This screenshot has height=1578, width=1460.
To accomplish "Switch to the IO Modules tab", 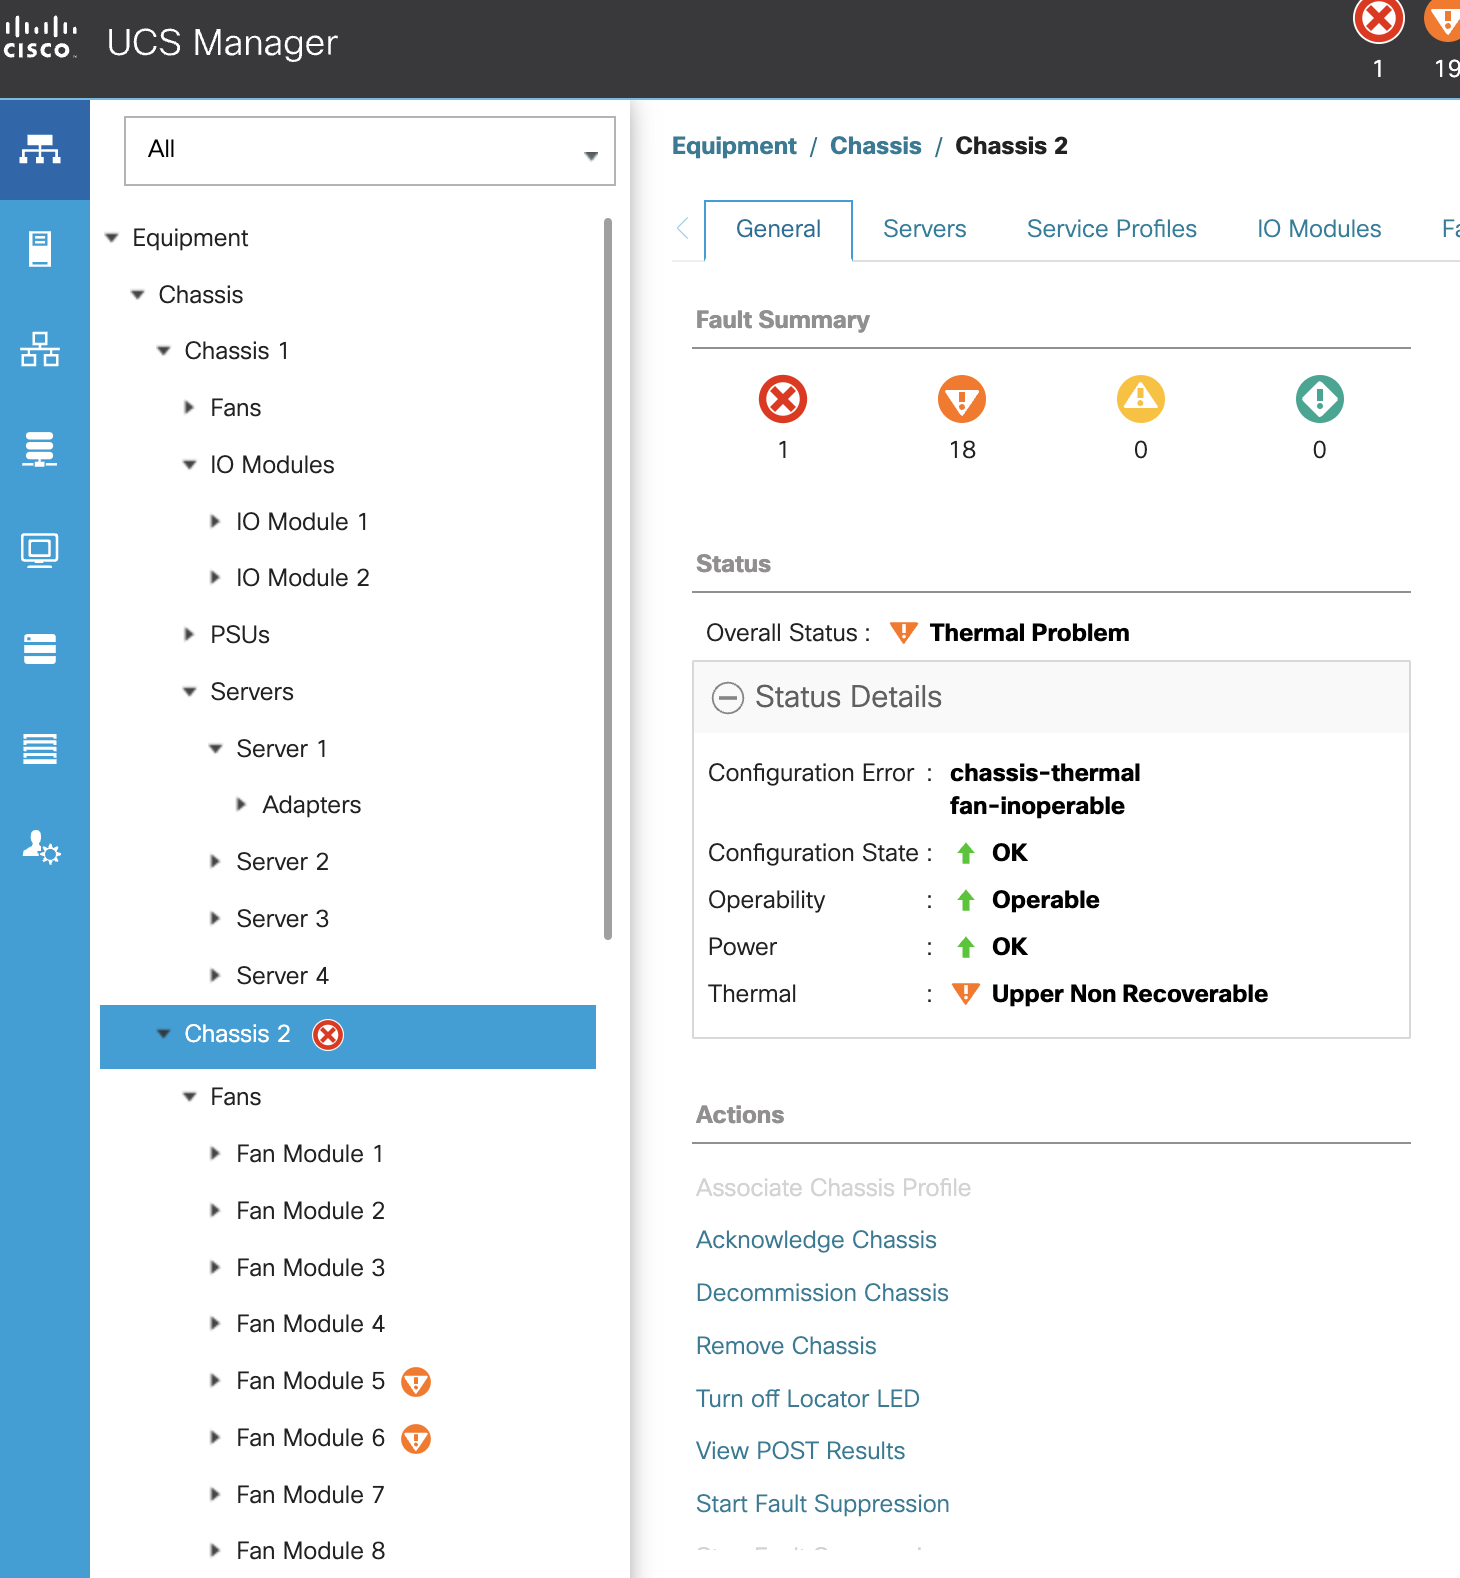I will click(1318, 229).
